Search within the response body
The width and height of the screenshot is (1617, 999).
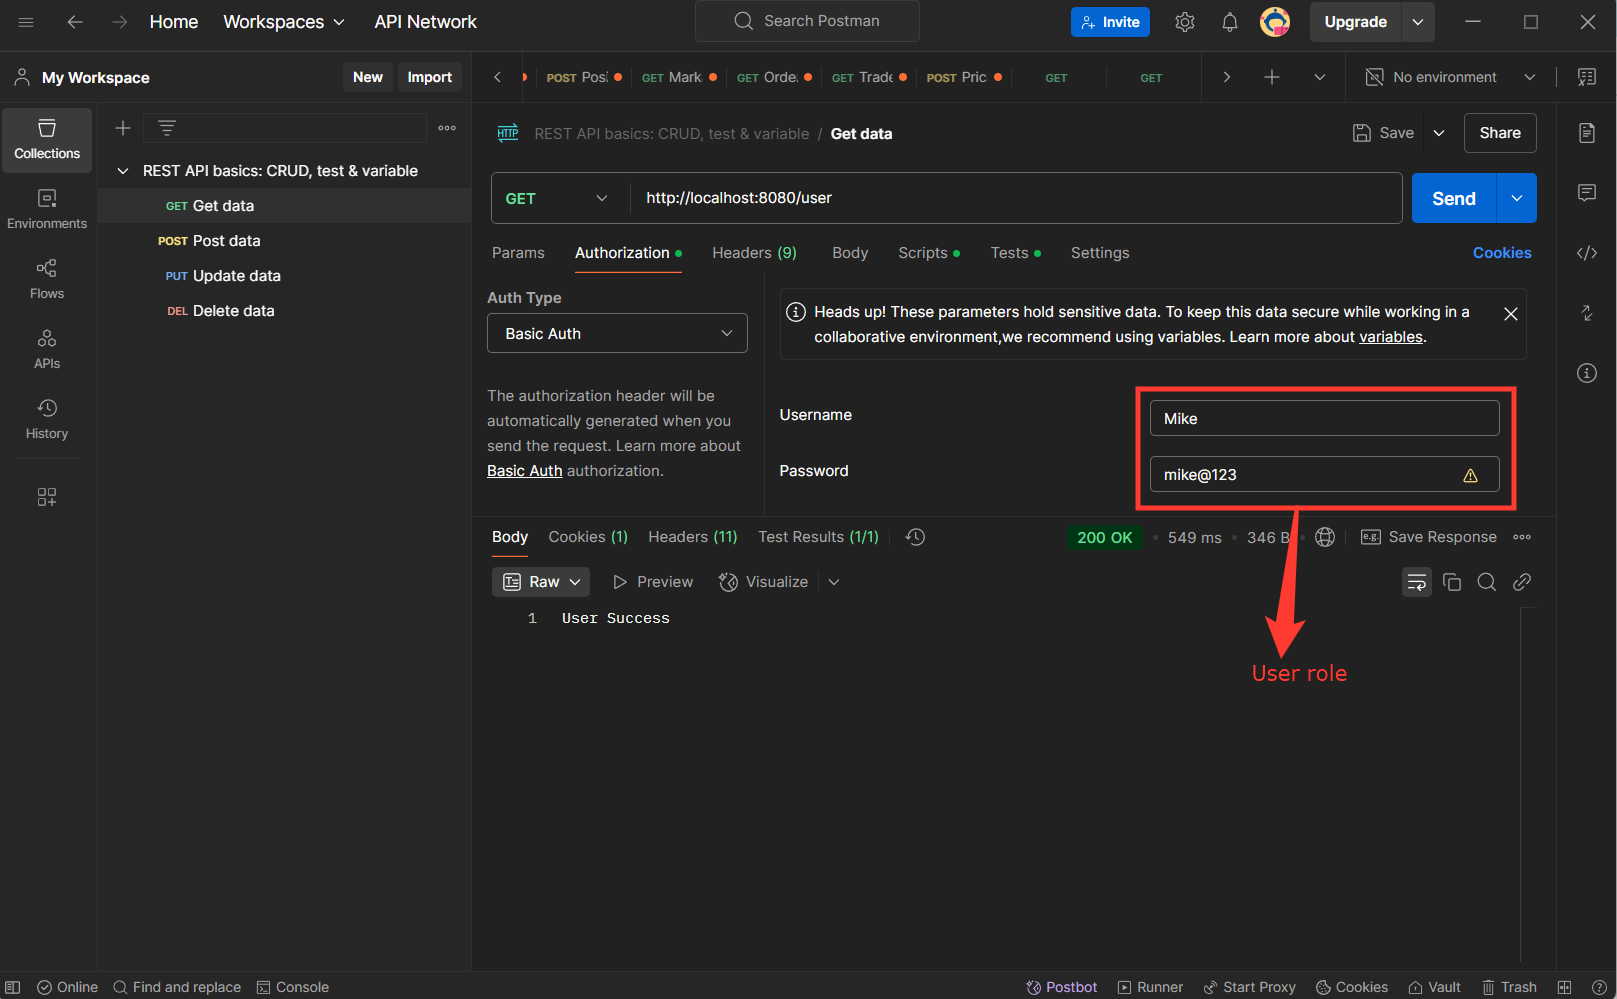1487,582
